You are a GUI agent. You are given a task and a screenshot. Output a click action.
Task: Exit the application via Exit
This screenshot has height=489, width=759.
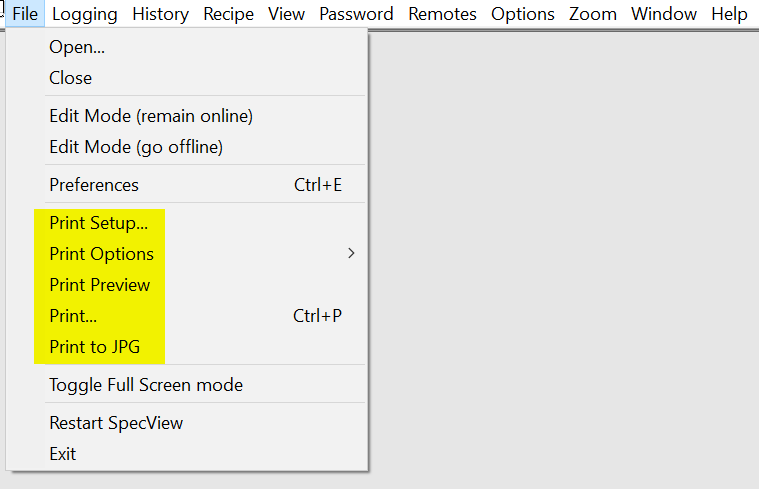[62, 454]
